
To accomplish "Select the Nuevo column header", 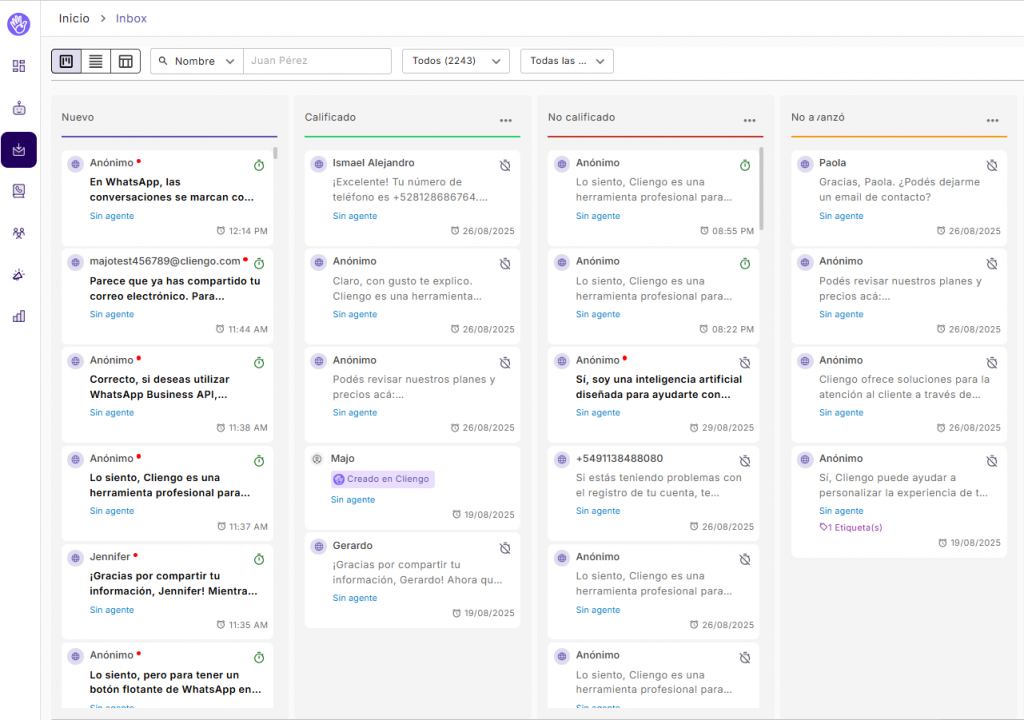I will tap(78, 117).
